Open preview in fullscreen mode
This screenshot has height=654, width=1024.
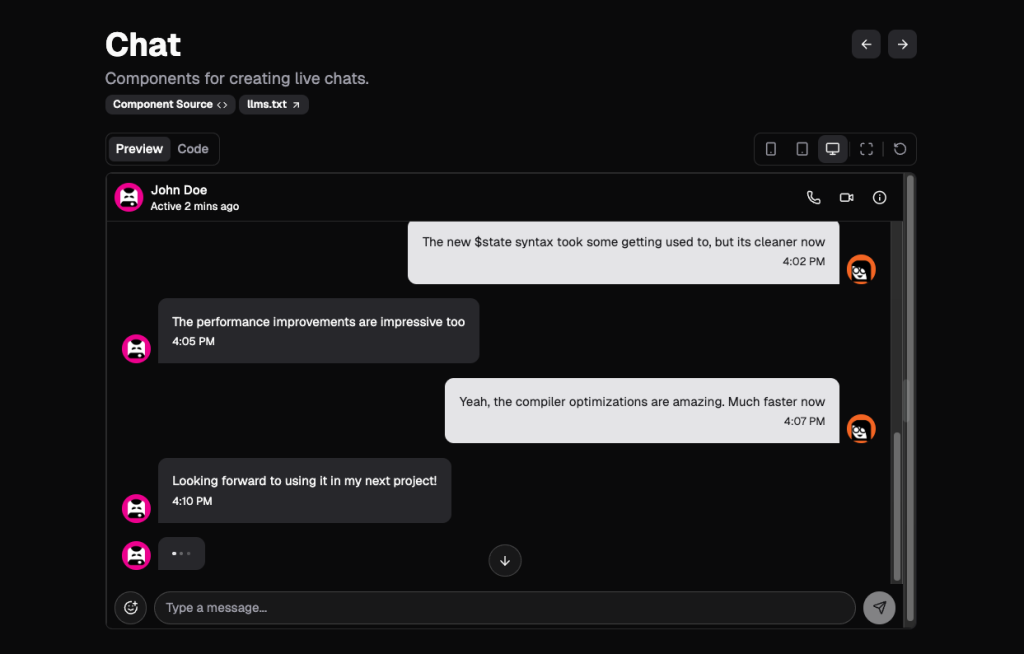point(866,149)
